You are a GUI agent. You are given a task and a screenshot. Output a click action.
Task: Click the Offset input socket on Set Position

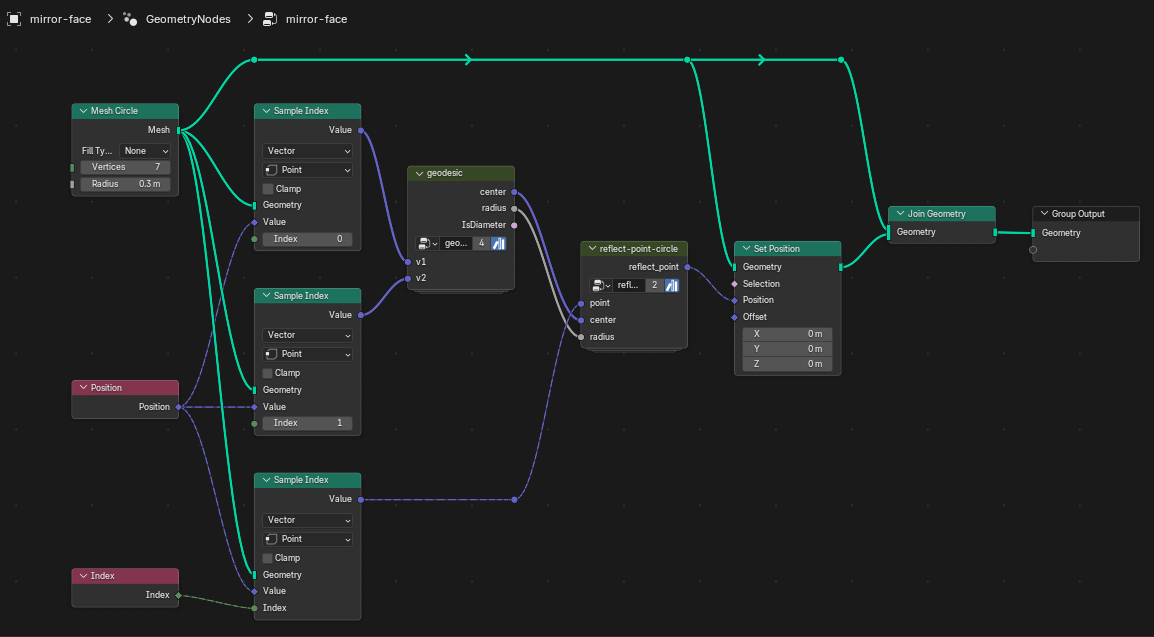(x=734, y=317)
